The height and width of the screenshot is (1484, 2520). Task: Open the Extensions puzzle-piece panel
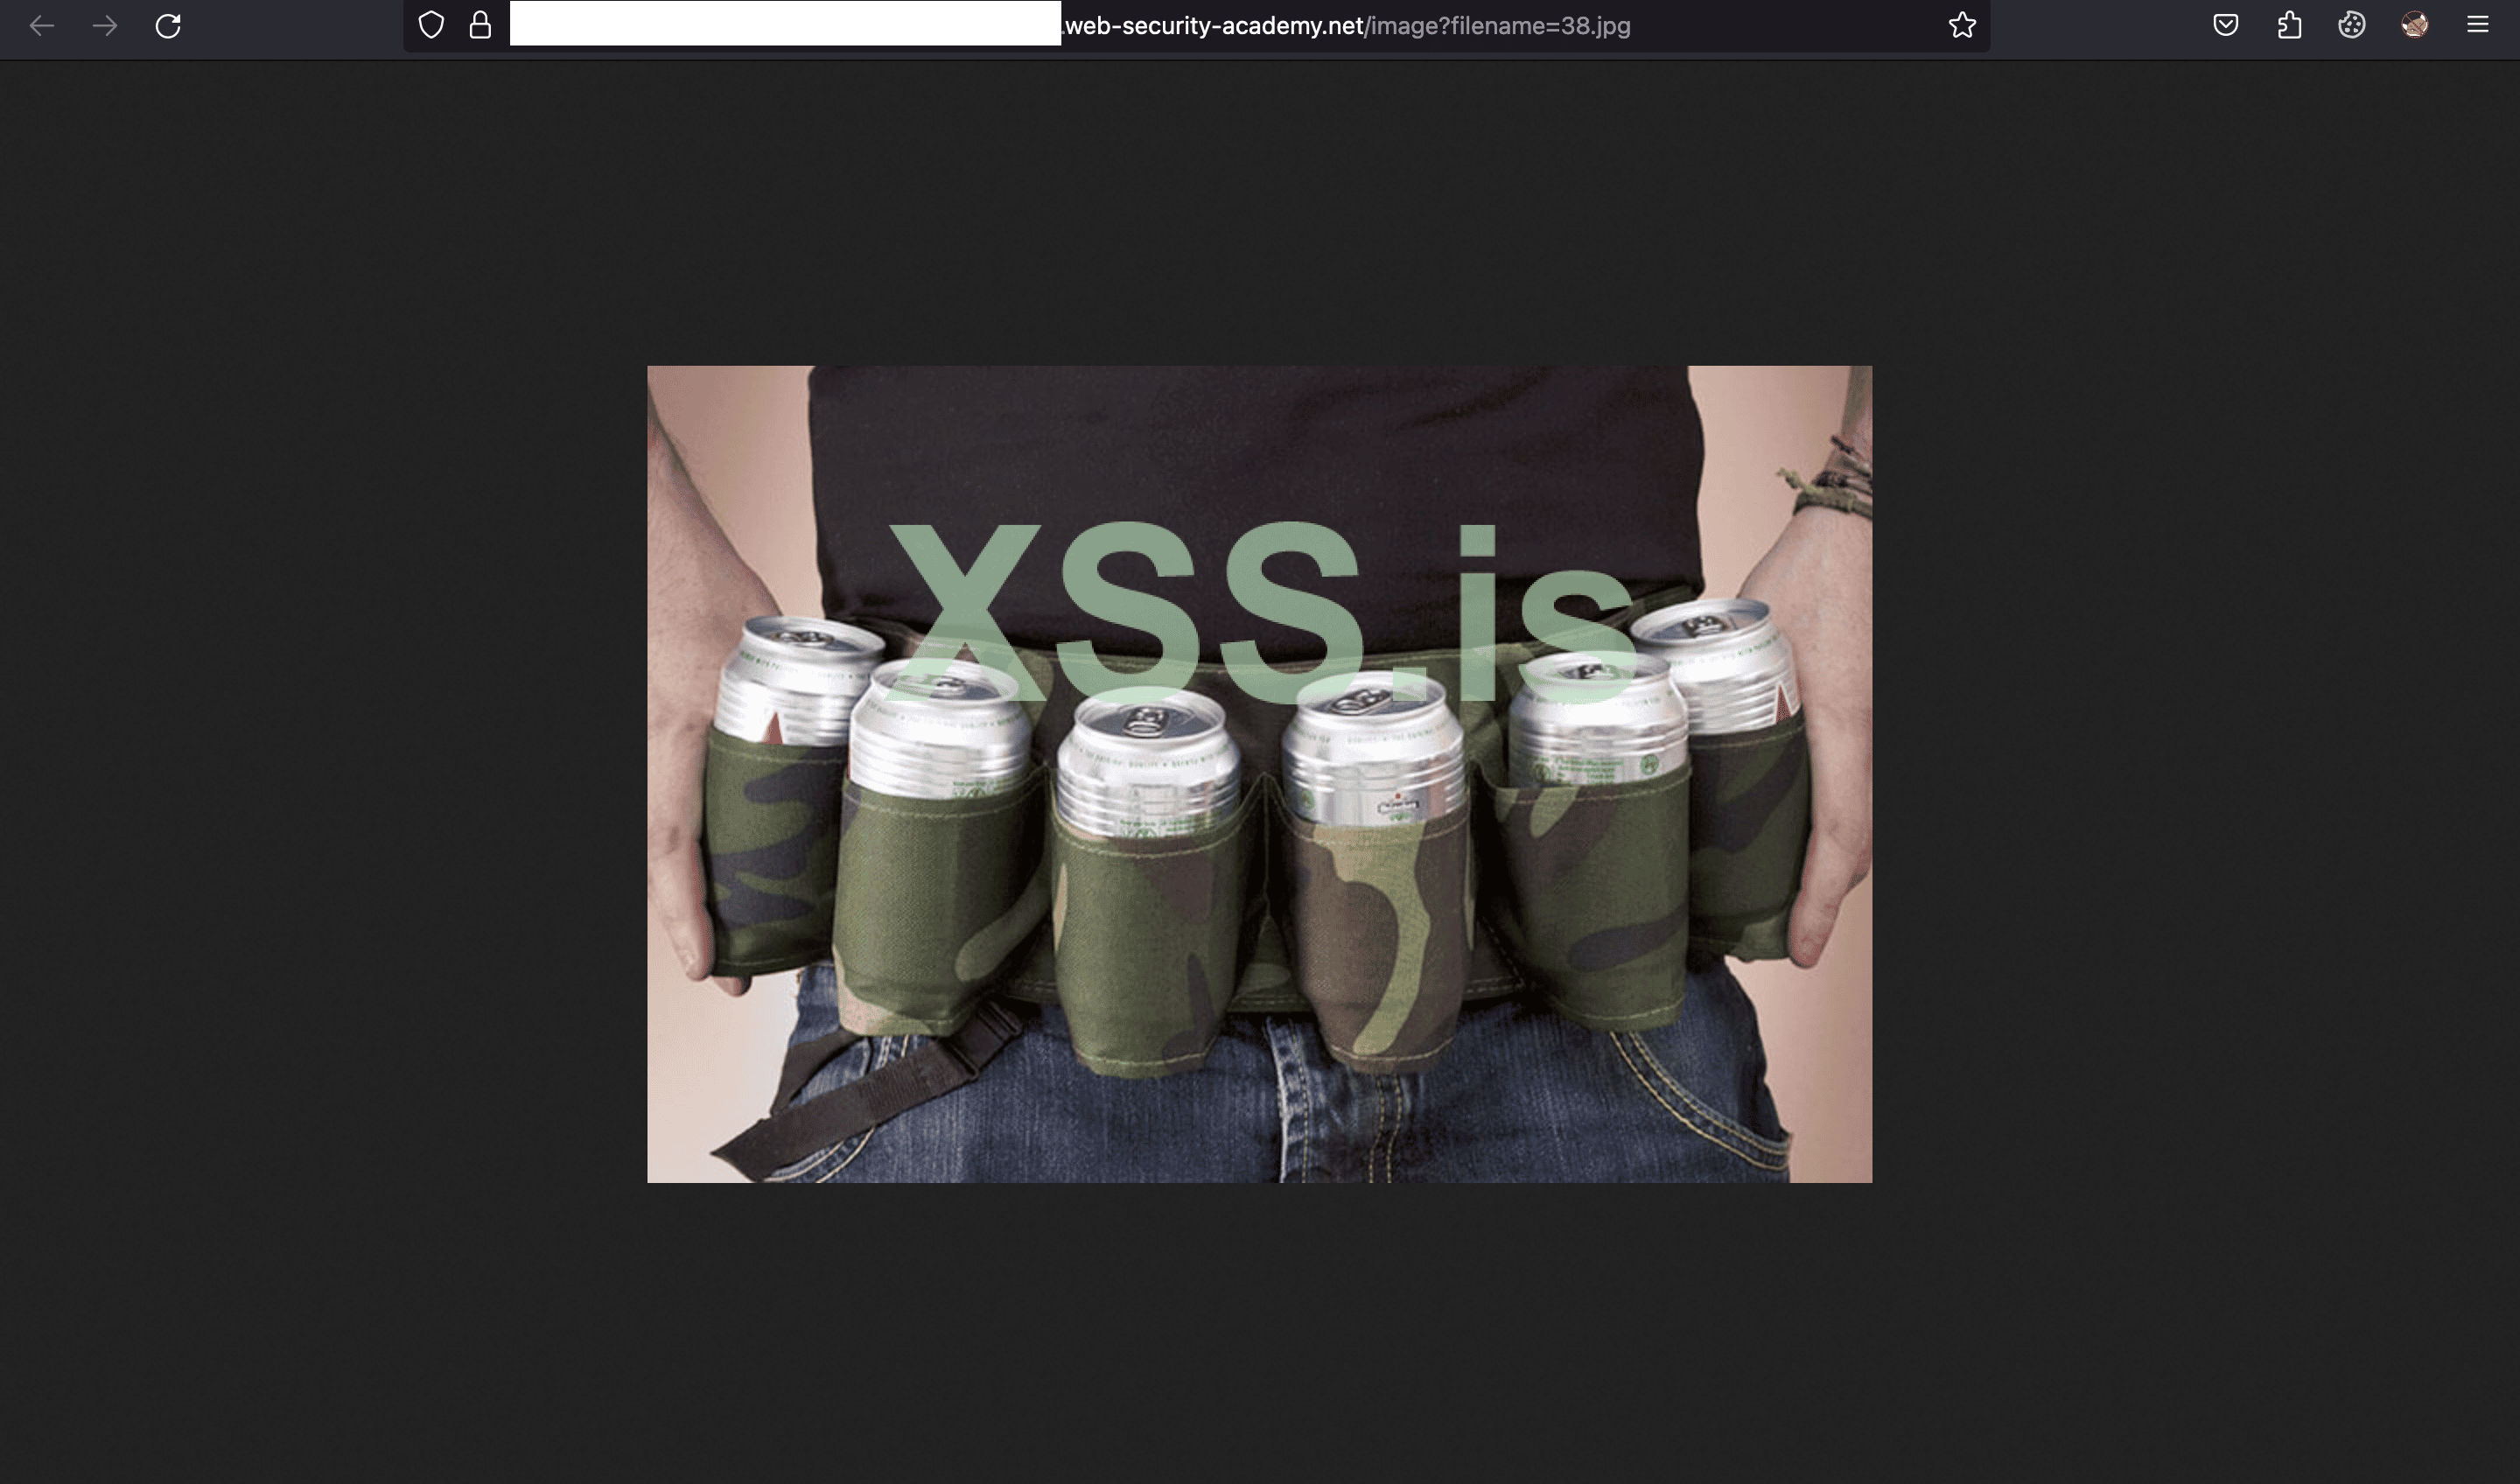(2289, 25)
